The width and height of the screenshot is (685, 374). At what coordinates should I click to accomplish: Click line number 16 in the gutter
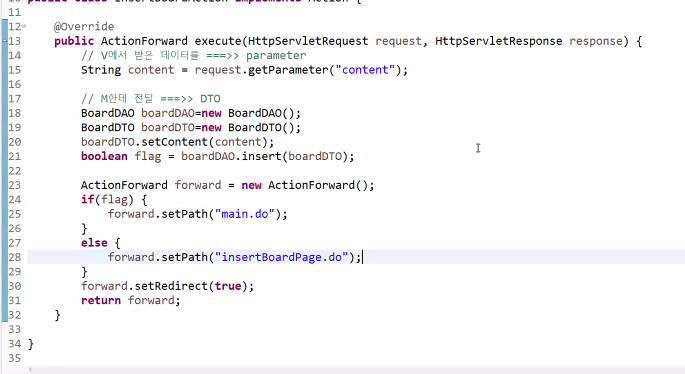[14, 84]
